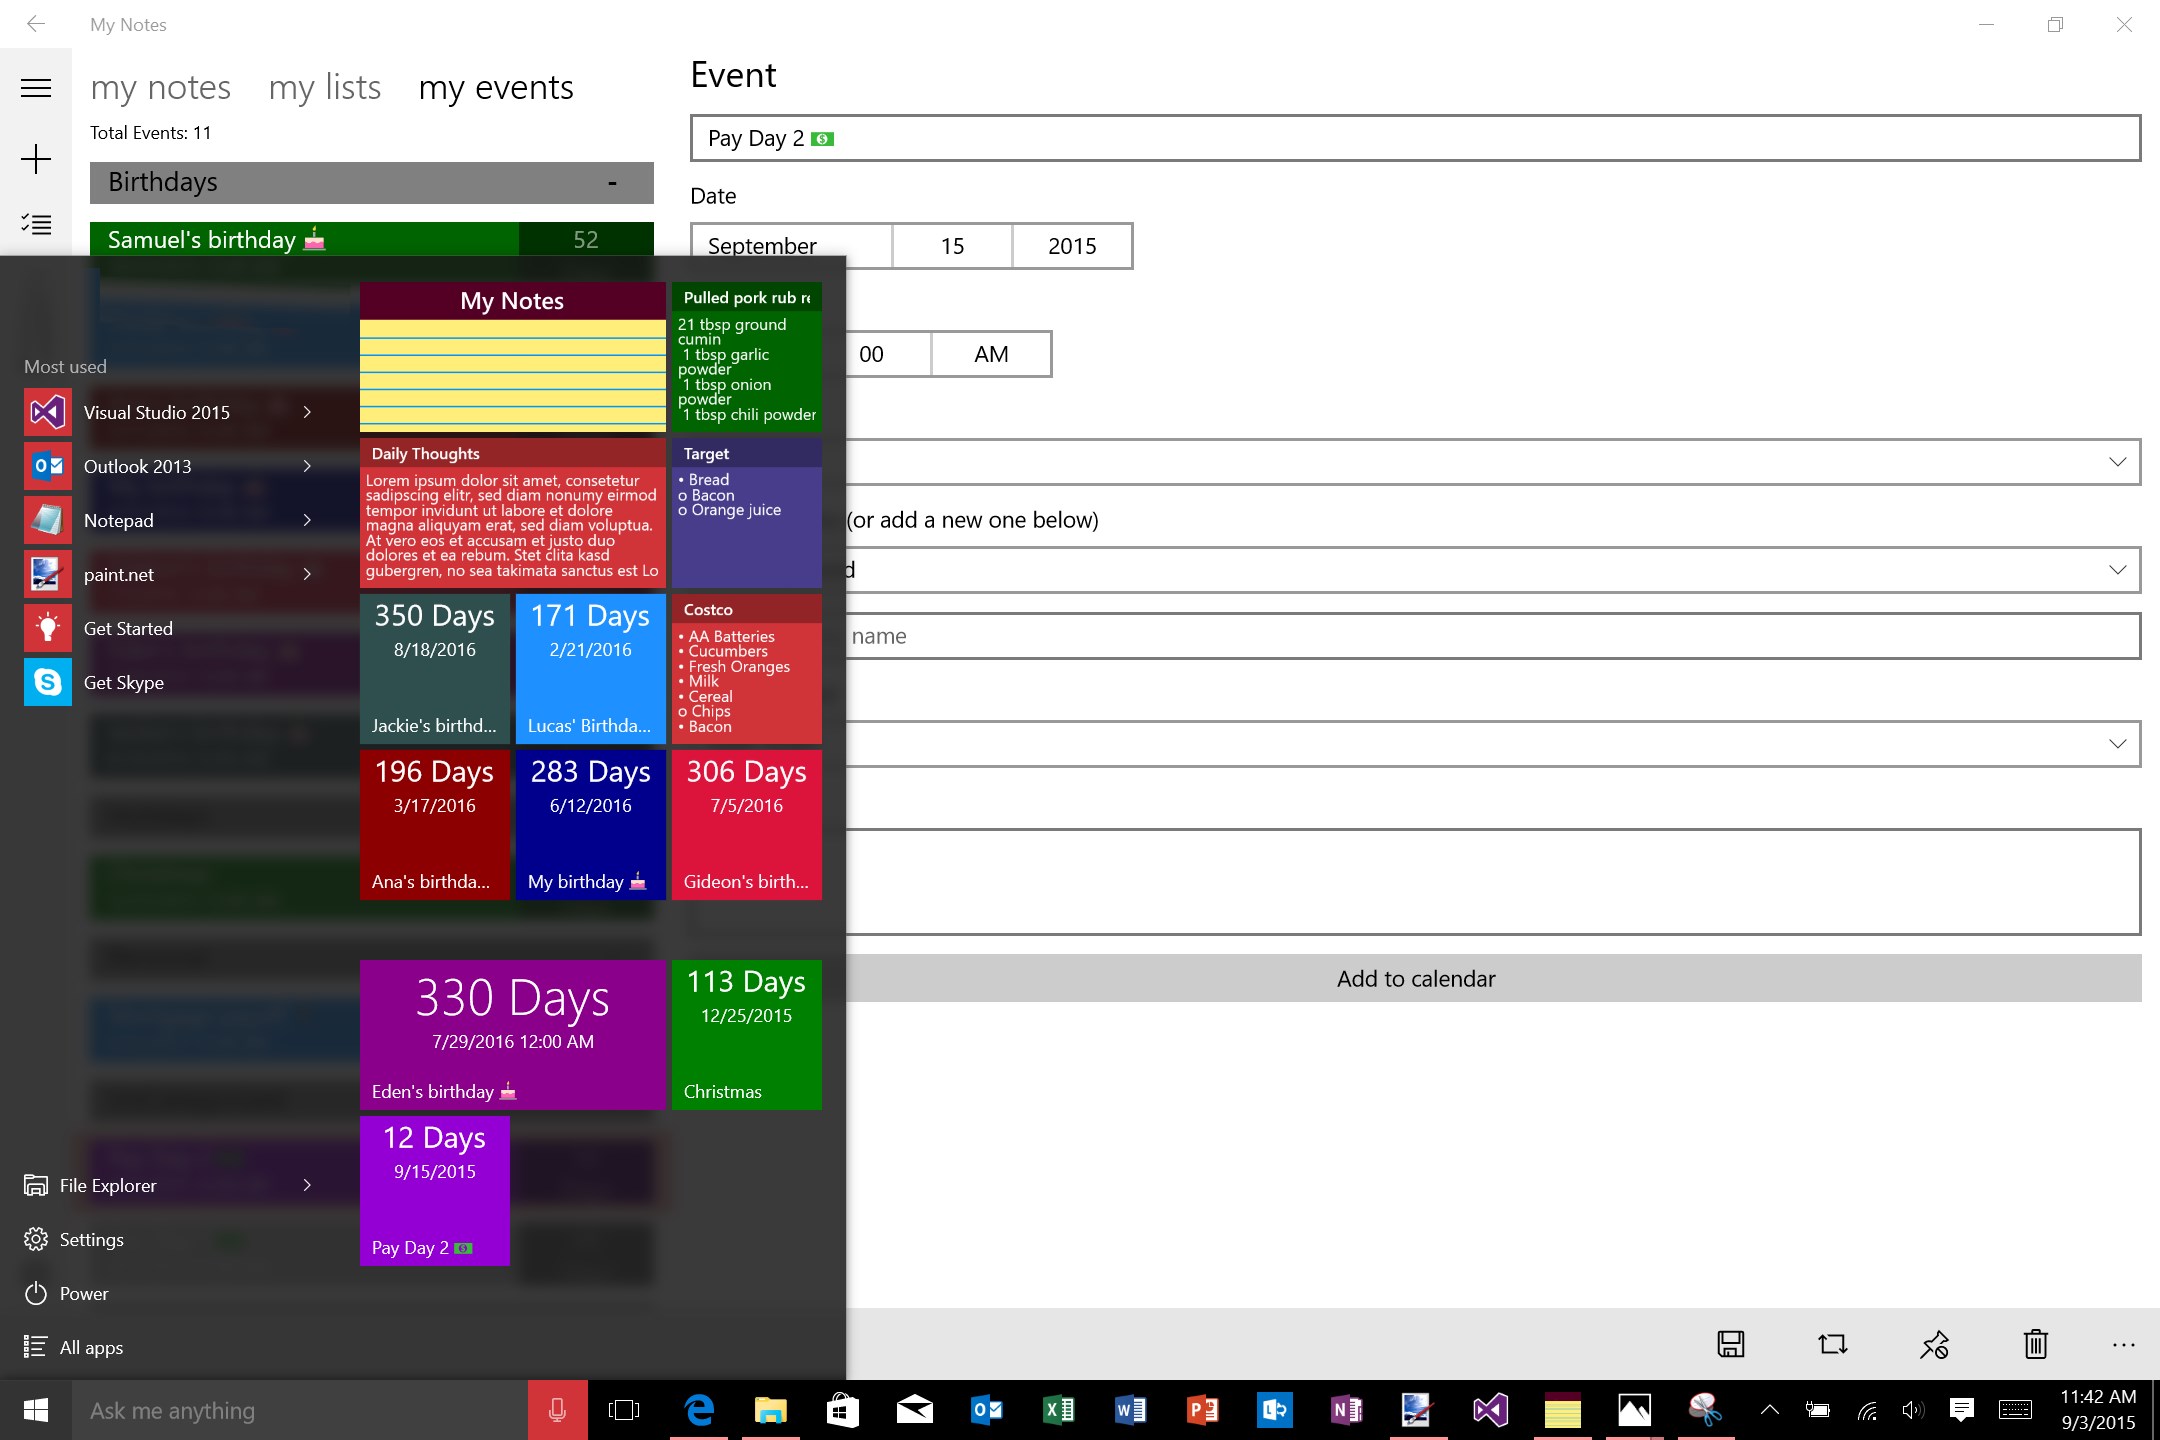Collapse the Birthdays group header
The height and width of the screenshot is (1440, 2160).
pyautogui.click(x=612, y=183)
